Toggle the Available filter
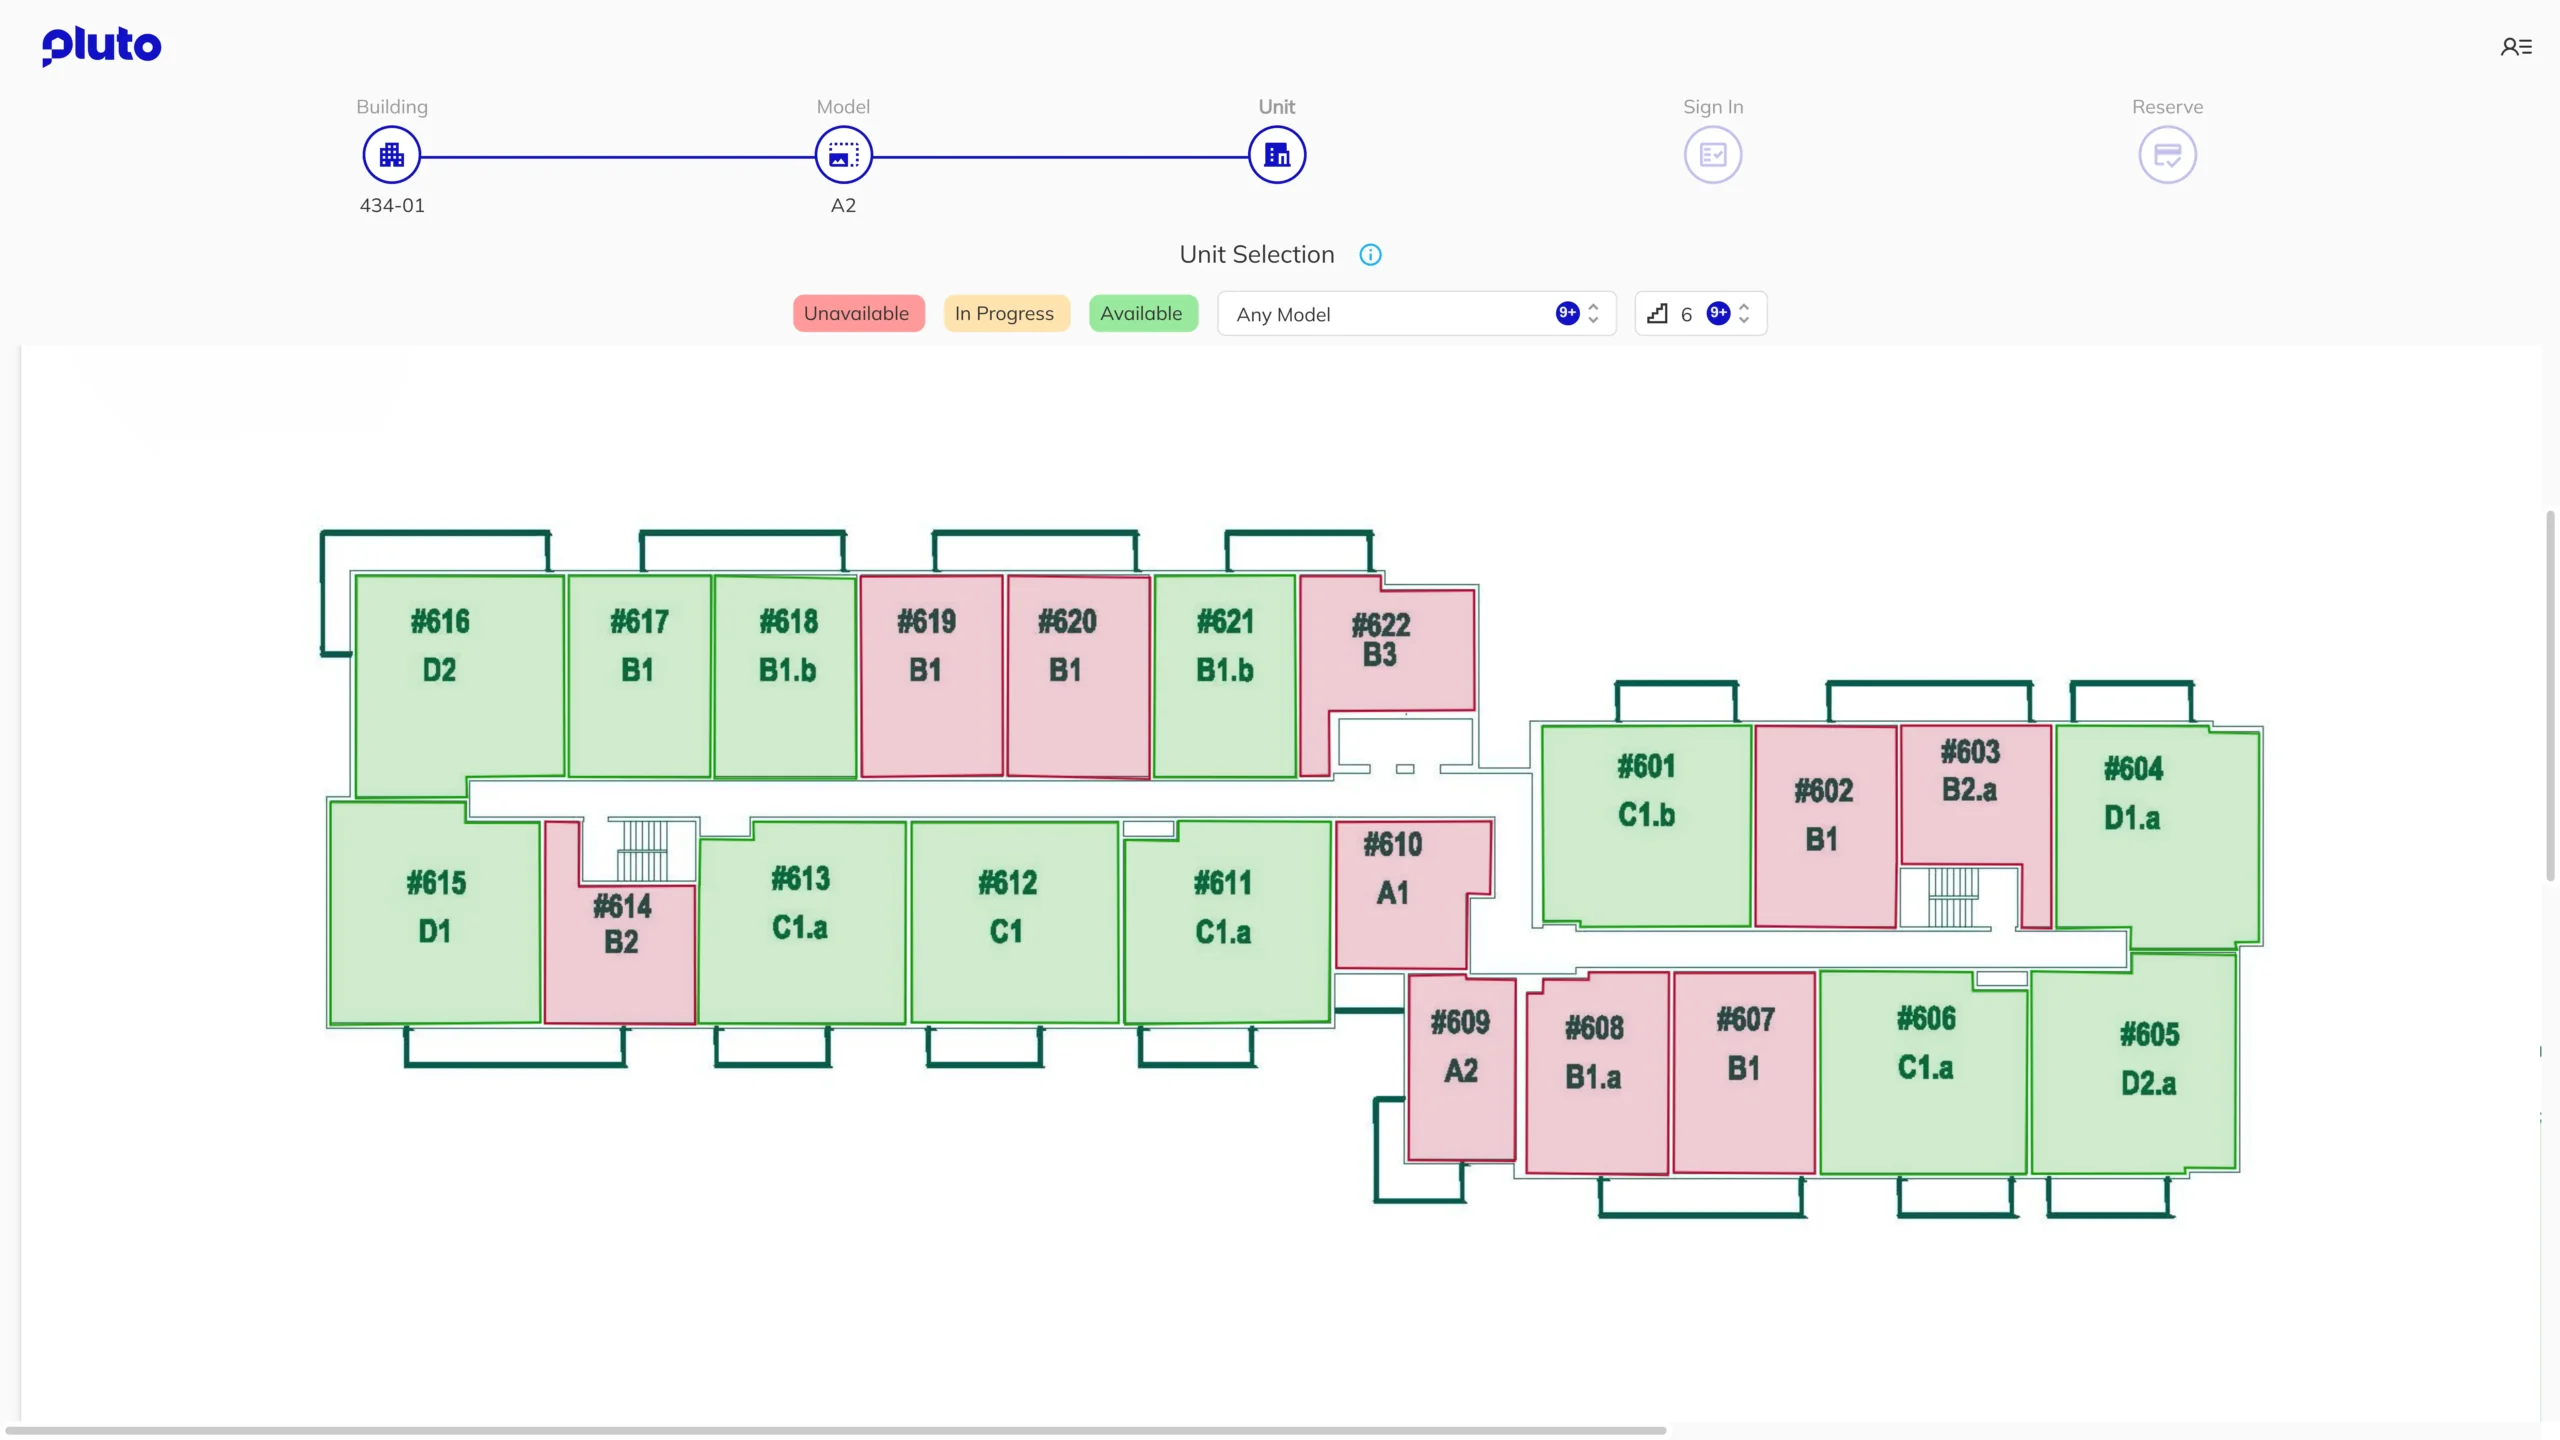 point(1143,313)
